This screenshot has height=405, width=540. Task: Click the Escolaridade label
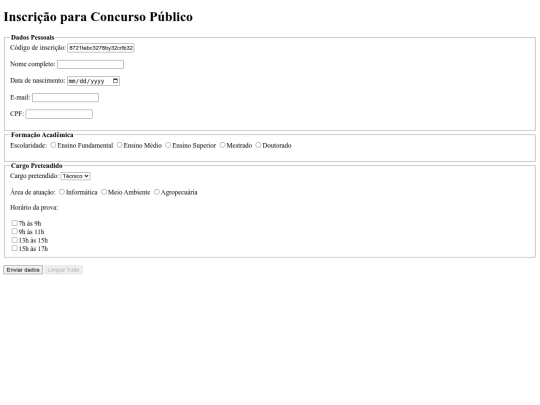[x=28, y=146]
